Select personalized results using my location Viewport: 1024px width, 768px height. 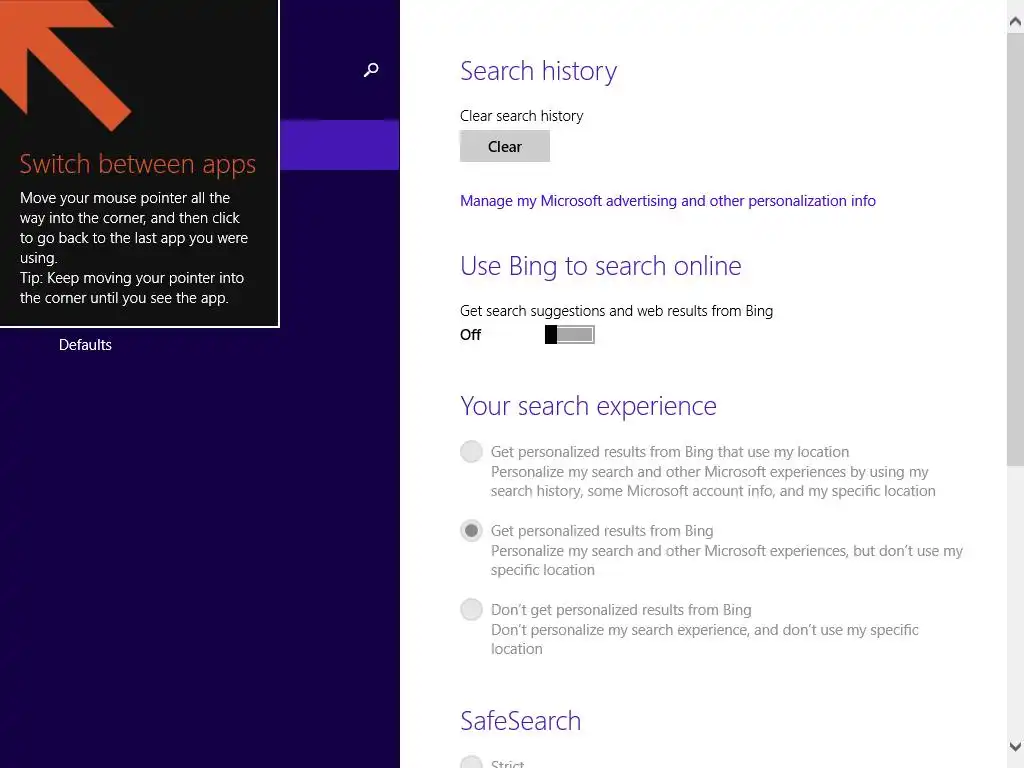[471, 451]
